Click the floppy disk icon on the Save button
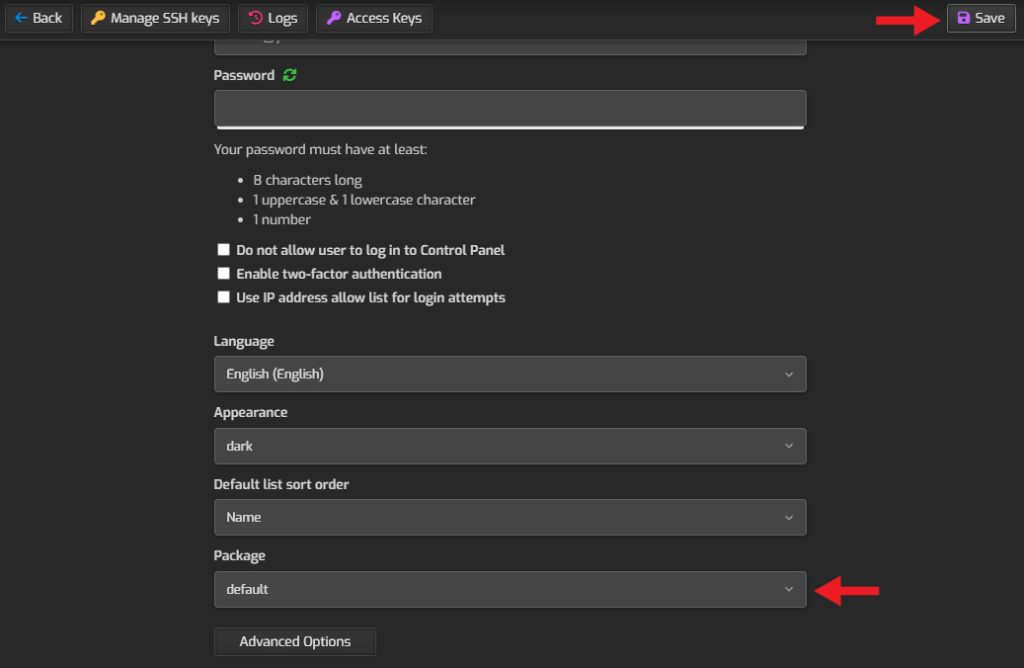 pyautogui.click(x=963, y=17)
